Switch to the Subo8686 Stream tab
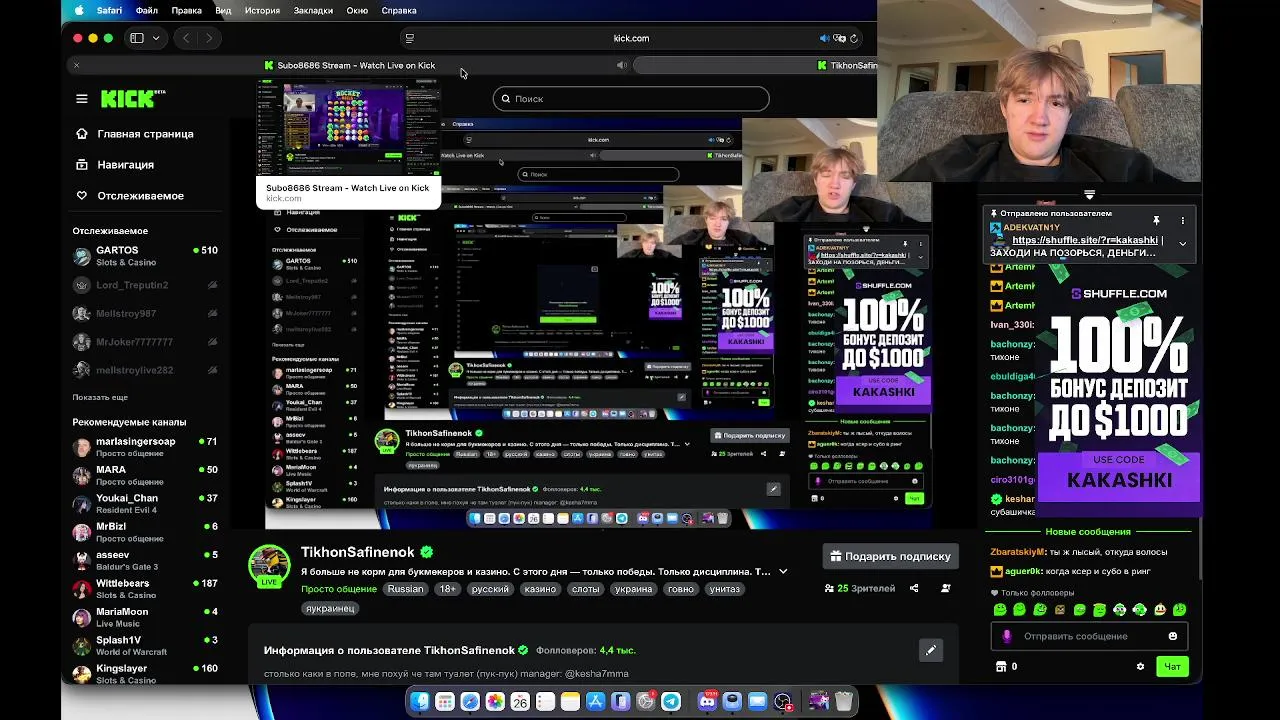This screenshot has height=720, width=1280. pyautogui.click(x=349, y=65)
